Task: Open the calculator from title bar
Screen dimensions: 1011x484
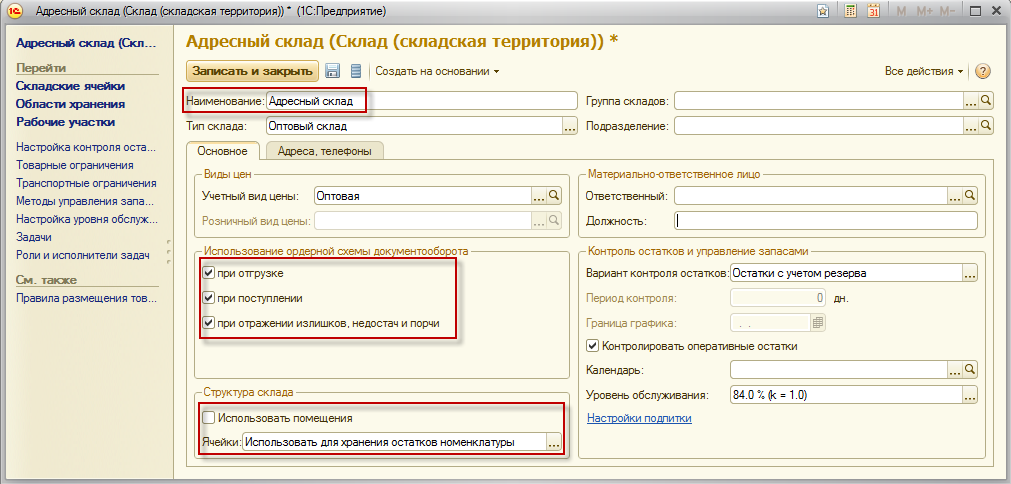Action: coord(850,11)
